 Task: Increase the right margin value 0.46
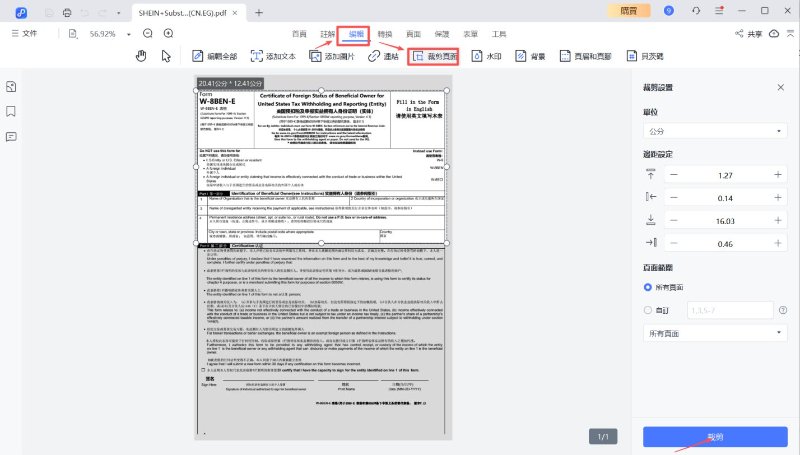click(x=778, y=243)
